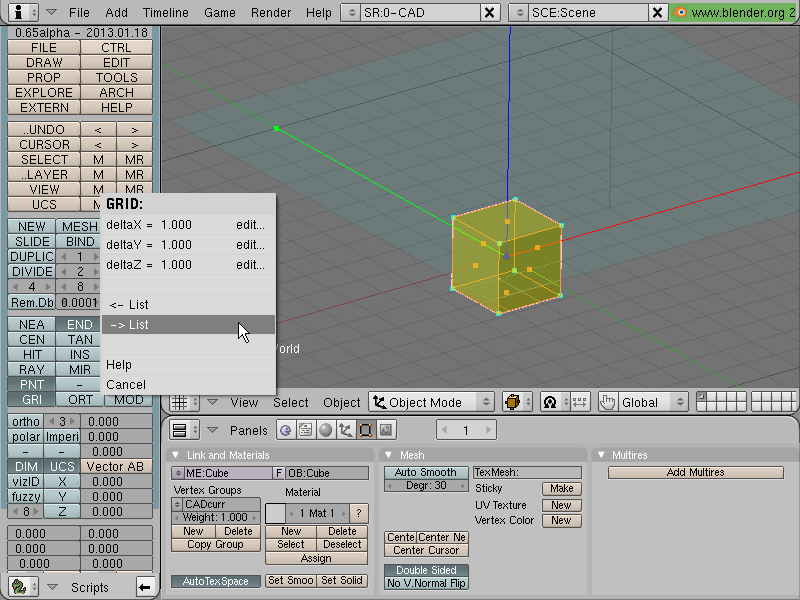The height and width of the screenshot is (600, 800).
Task: Open the Object Mode dropdown
Action: tap(431, 403)
